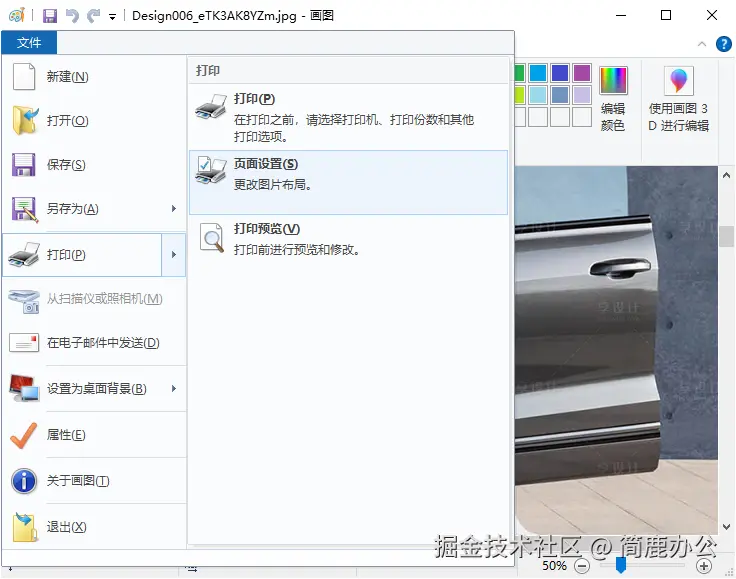The width and height of the screenshot is (736, 579).
Task: Click the floppy disk icon beside 保存
Action: click(23, 165)
